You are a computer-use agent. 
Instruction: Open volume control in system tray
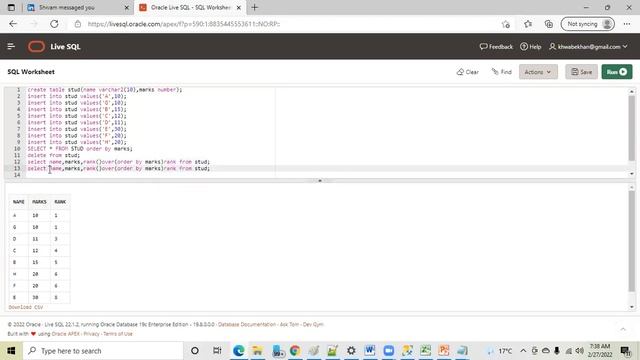point(579,351)
